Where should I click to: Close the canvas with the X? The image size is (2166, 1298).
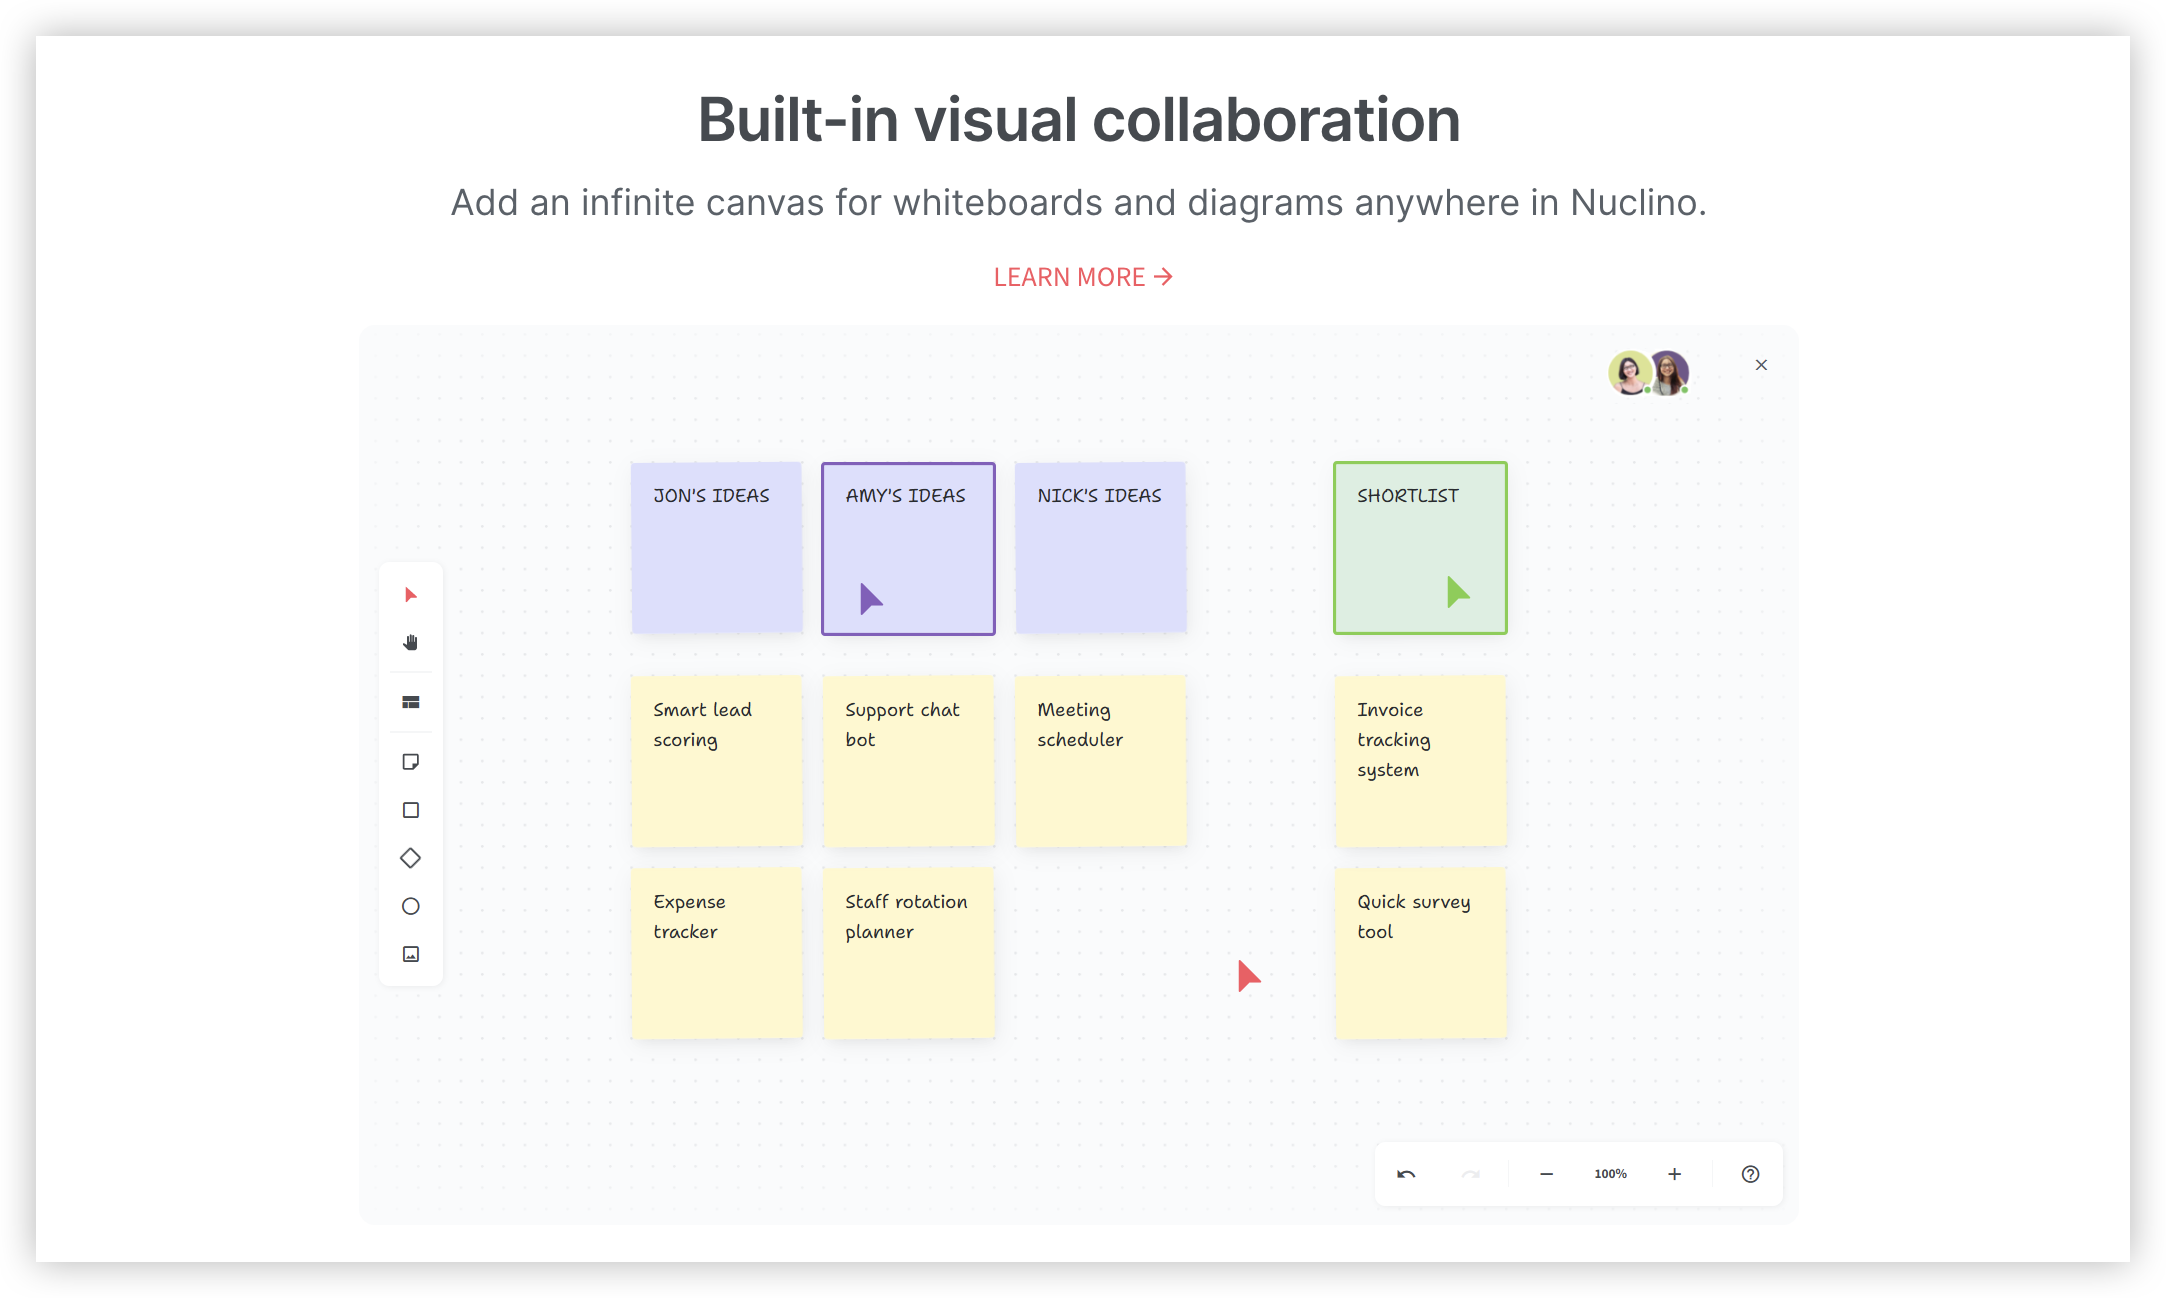1761,365
